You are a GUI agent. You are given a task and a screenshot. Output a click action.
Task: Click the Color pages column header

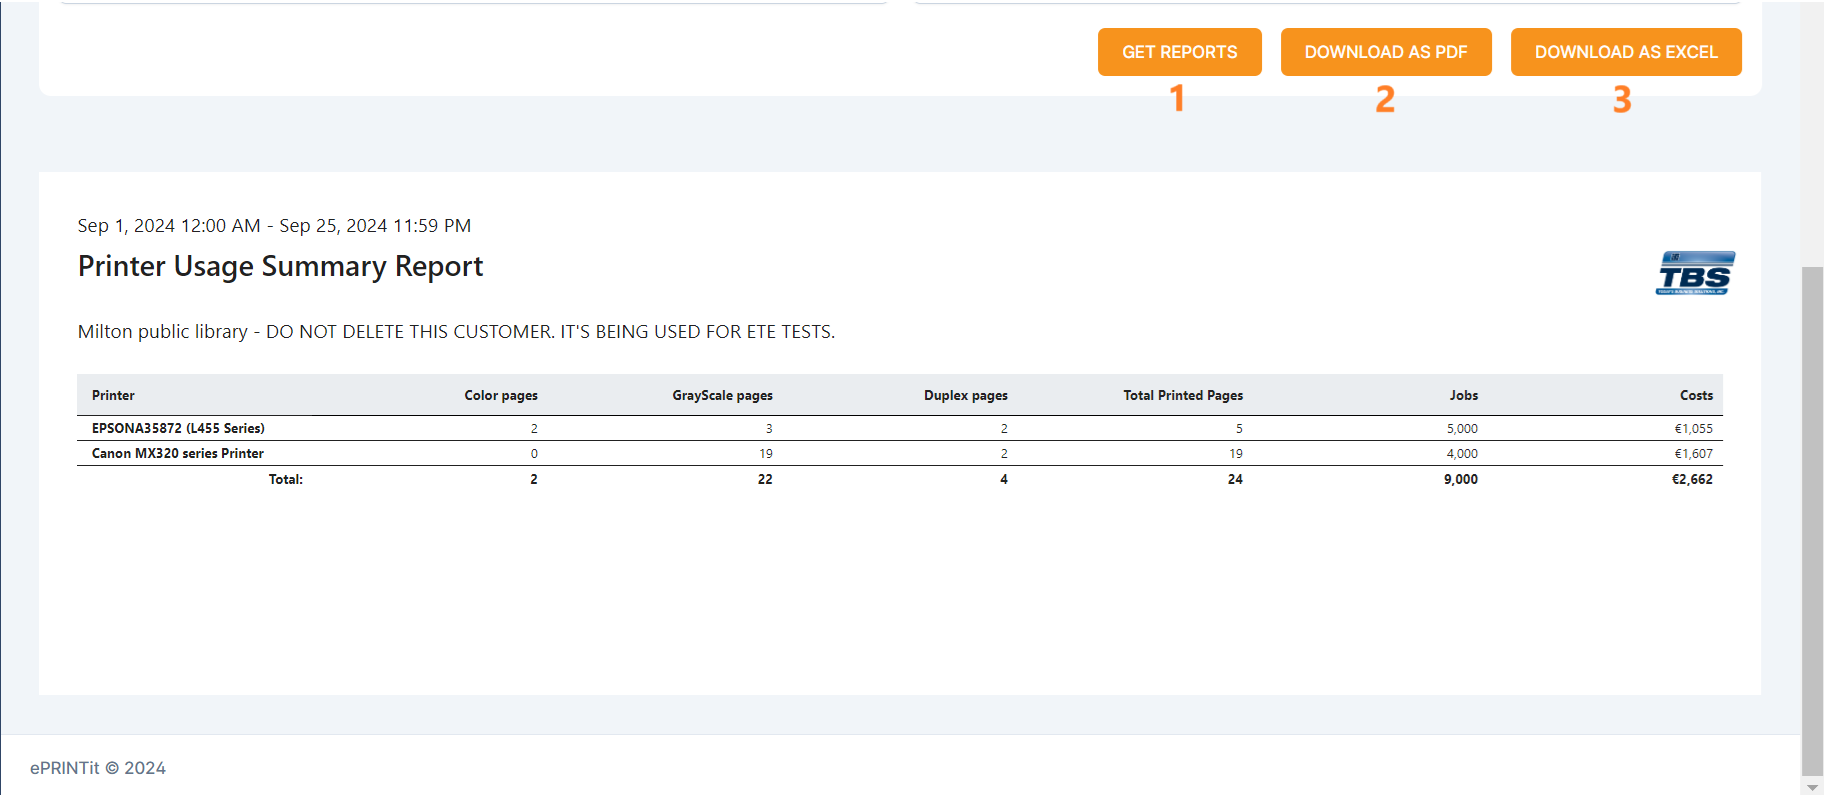(x=501, y=396)
